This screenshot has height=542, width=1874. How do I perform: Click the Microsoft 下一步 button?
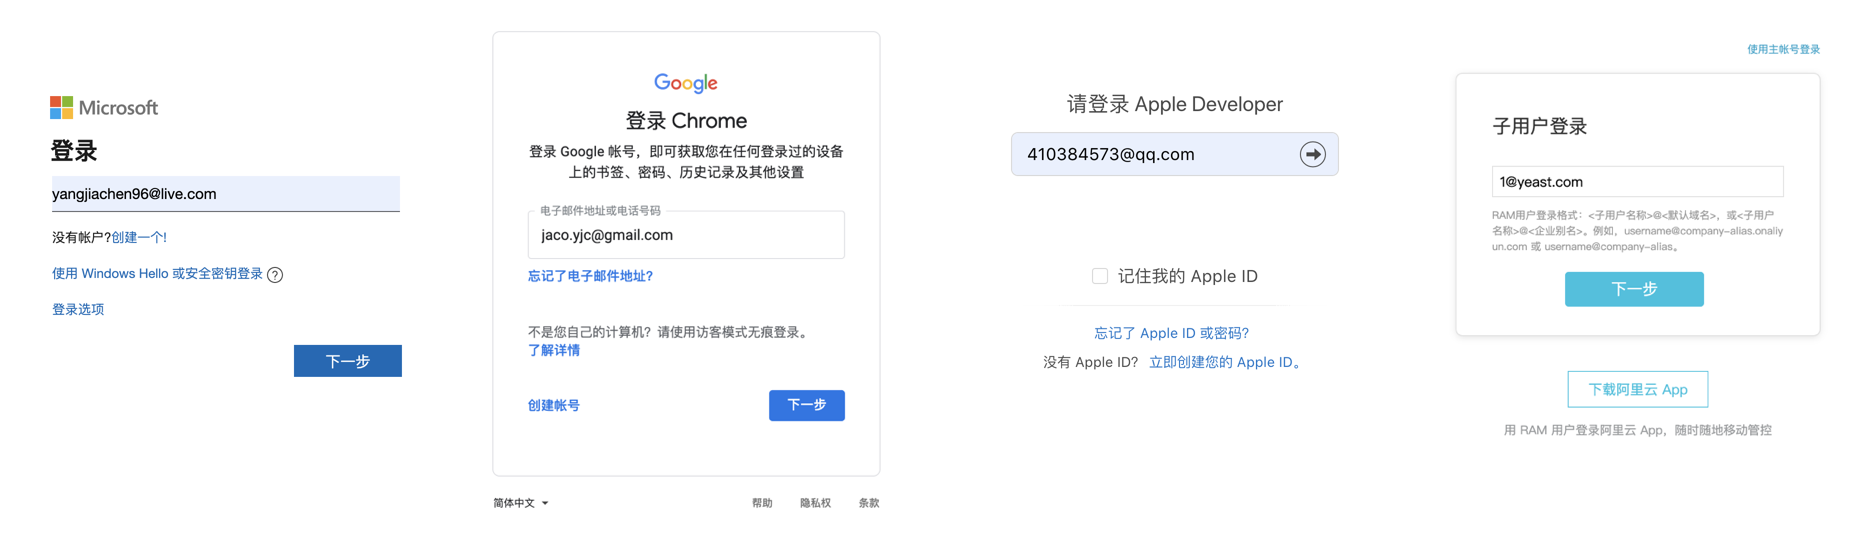click(348, 361)
